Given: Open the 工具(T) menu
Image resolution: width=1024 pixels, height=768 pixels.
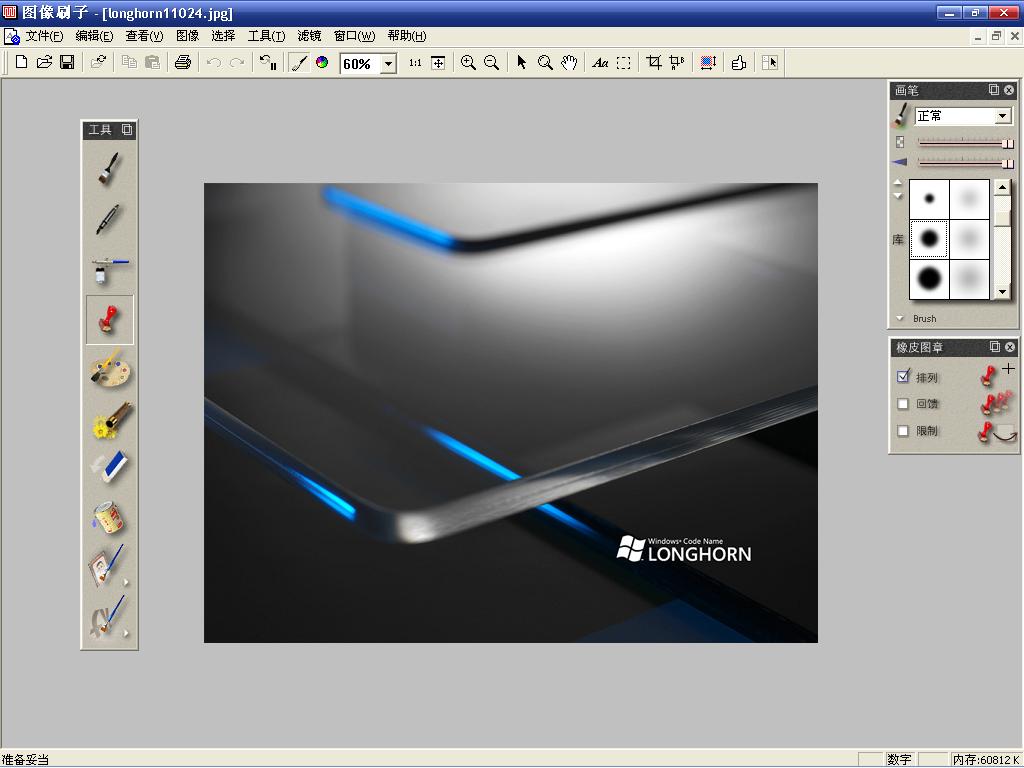Looking at the screenshot, I should (x=266, y=36).
